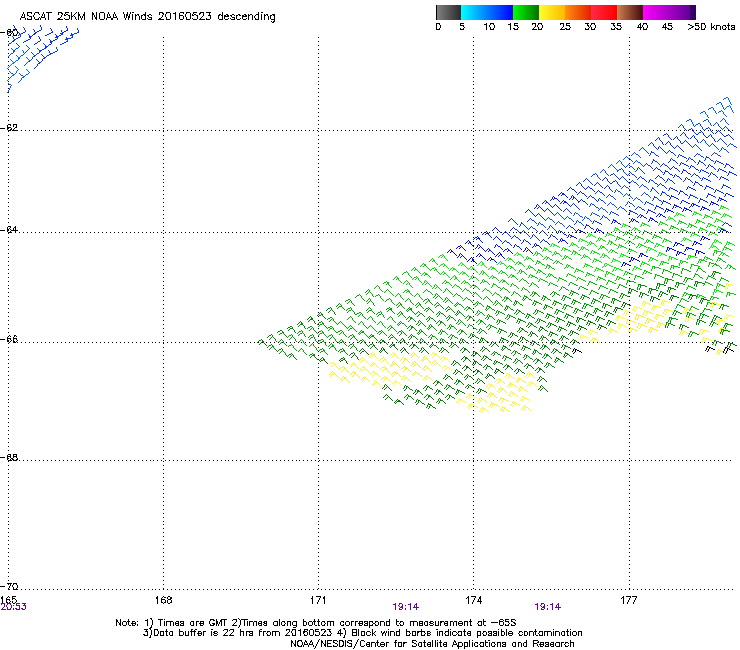Select the brown 35-40 knots legend band
740x650 pixels.
630,12
